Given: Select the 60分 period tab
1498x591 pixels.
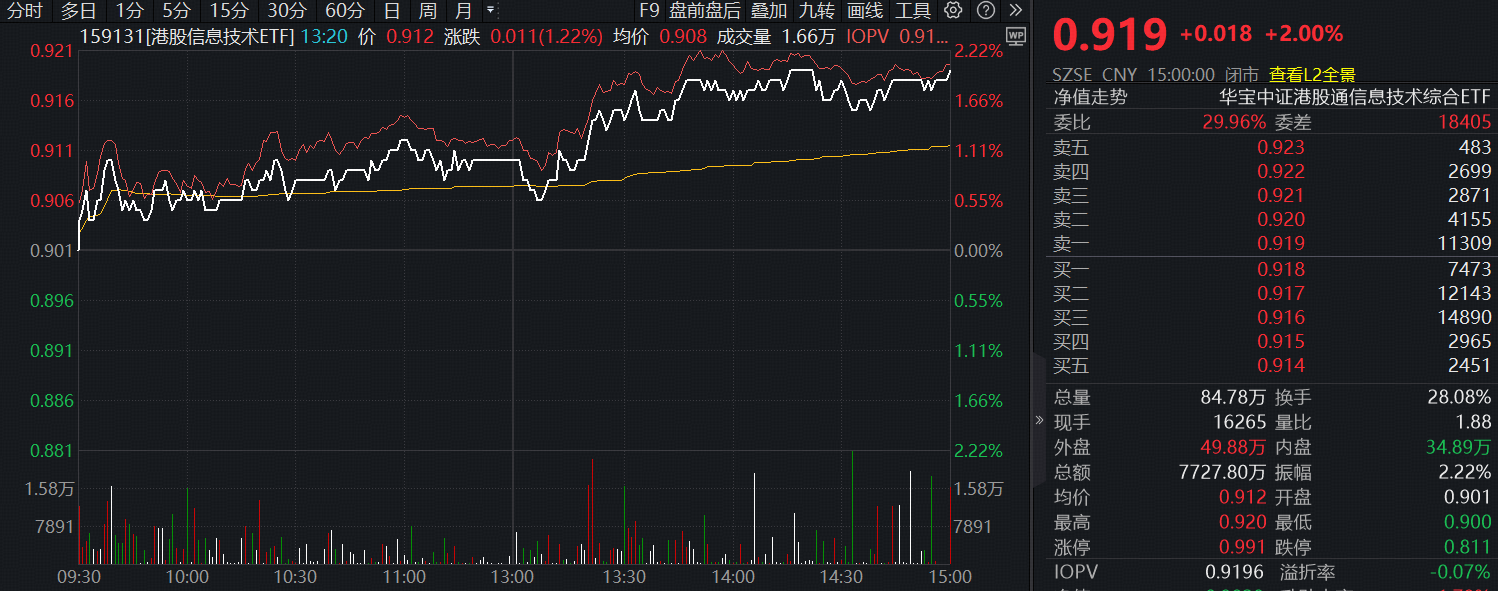Looking at the screenshot, I should [345, 11].
